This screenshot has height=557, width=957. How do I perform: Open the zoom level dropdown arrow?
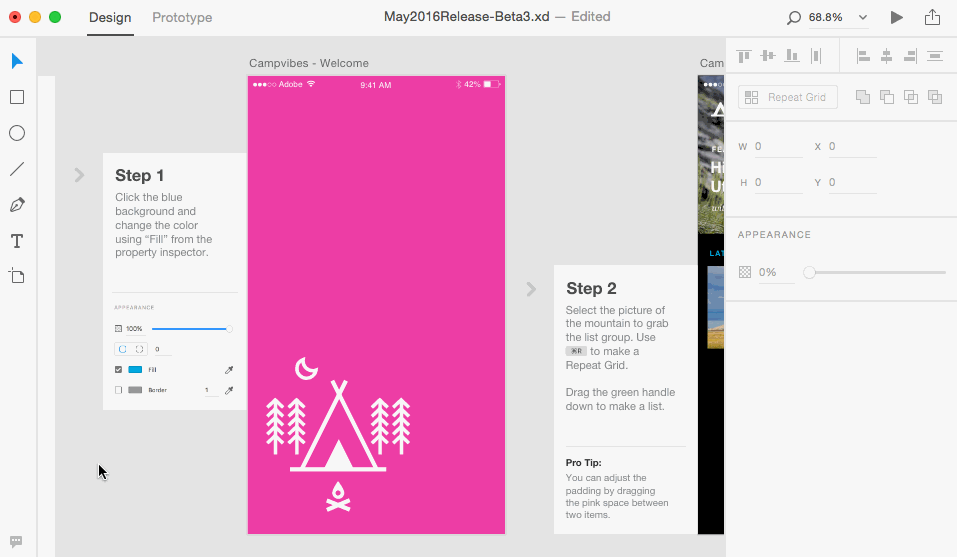pyautogui.click(x=862, y=18)
